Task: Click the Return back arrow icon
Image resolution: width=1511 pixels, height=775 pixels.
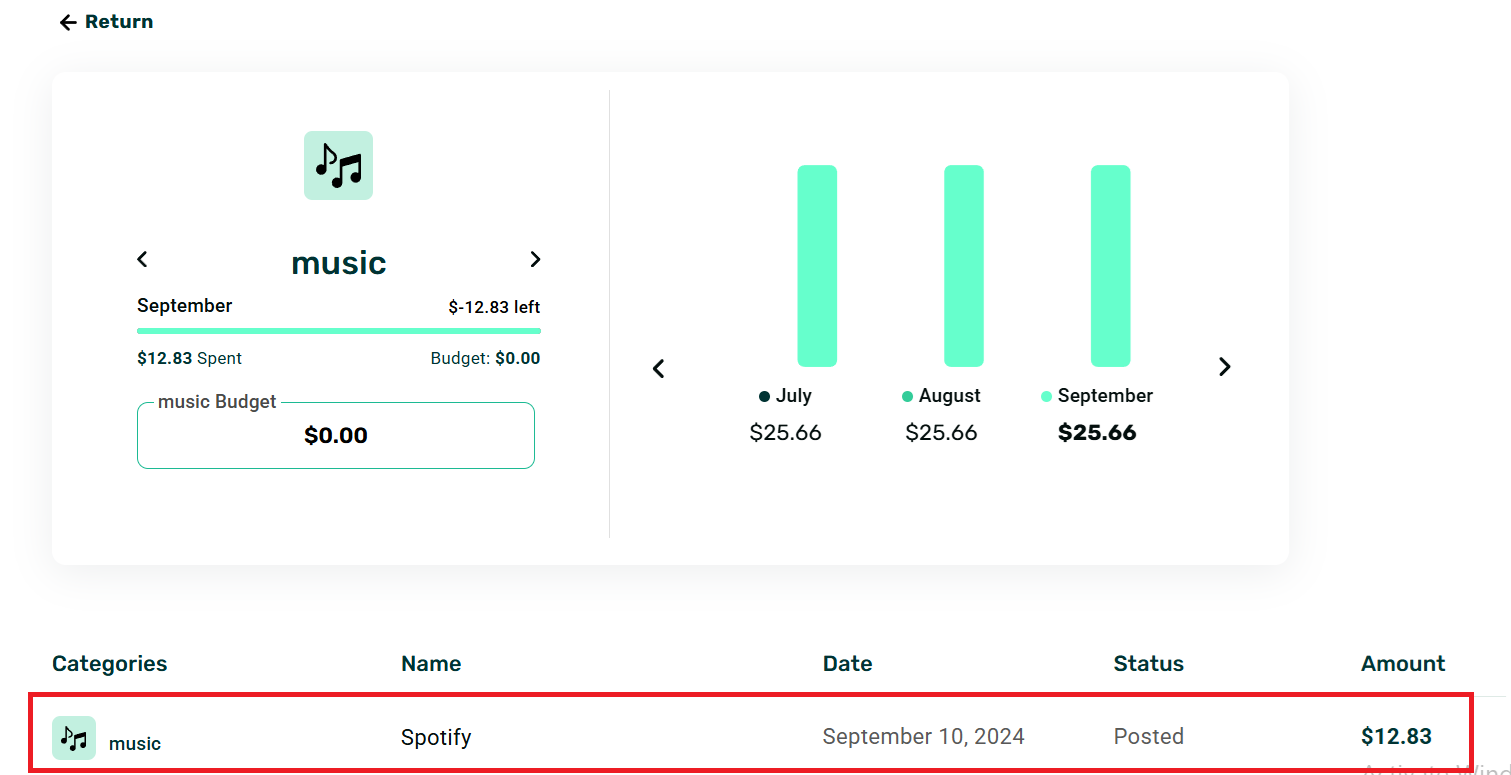Action: tap(68, 22)
